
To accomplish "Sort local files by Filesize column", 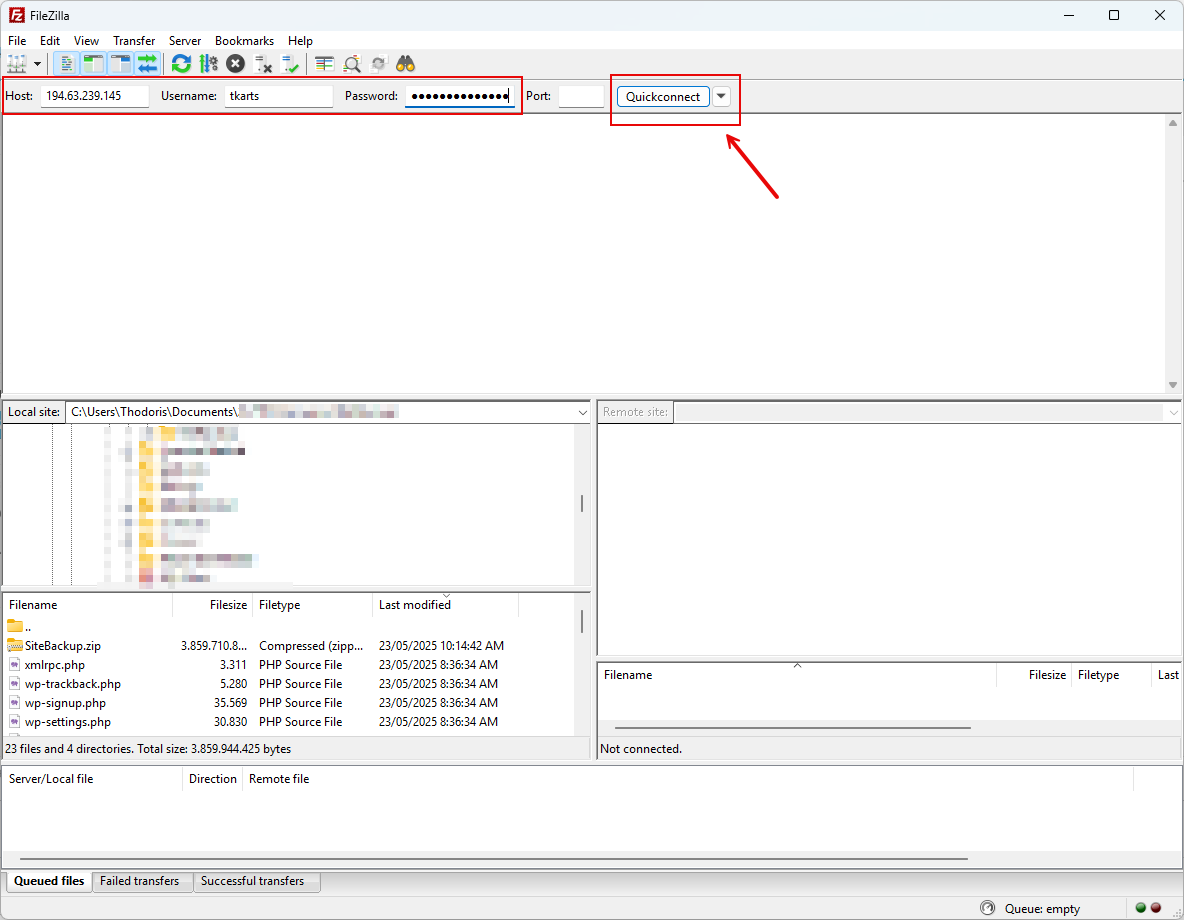I will point(213,605).
